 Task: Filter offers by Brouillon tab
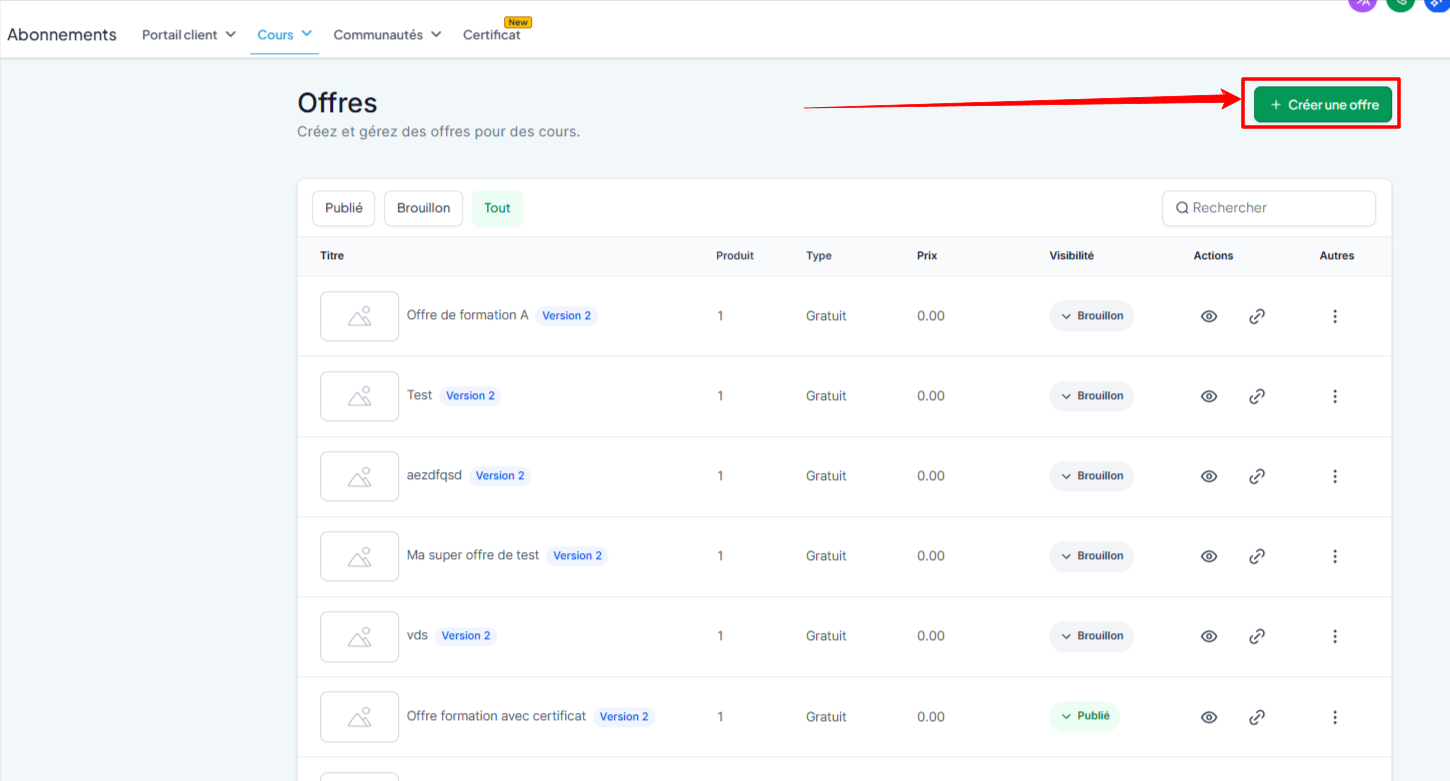point(423,208)
